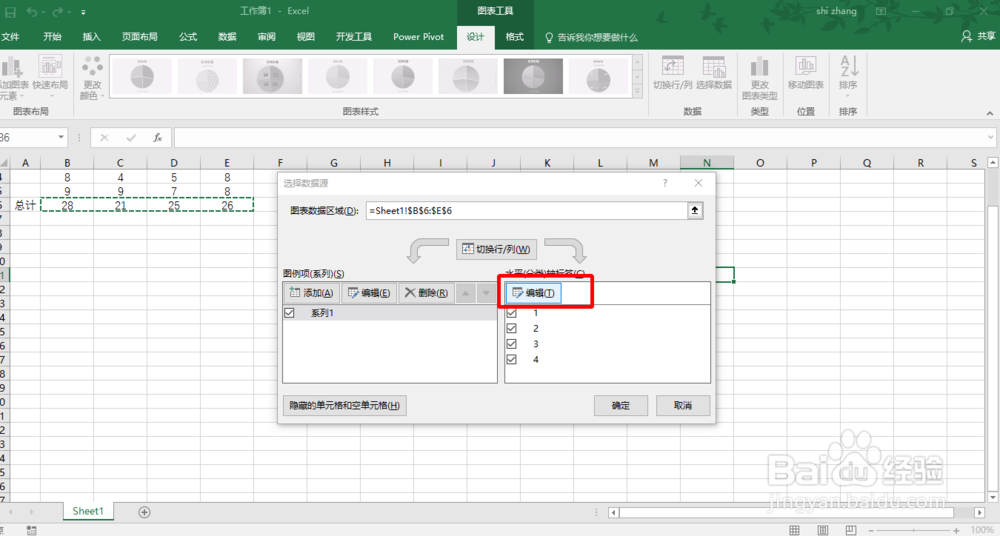Screen dimensions: 1000x536
Task: Click the 共享 (Share) button
Action: [978, 37]
